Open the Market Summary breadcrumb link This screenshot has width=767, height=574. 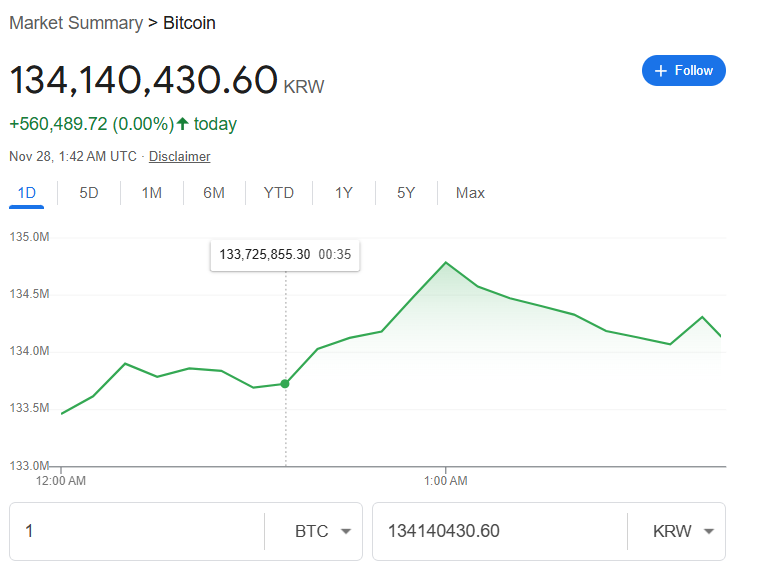tap(76, 23)
